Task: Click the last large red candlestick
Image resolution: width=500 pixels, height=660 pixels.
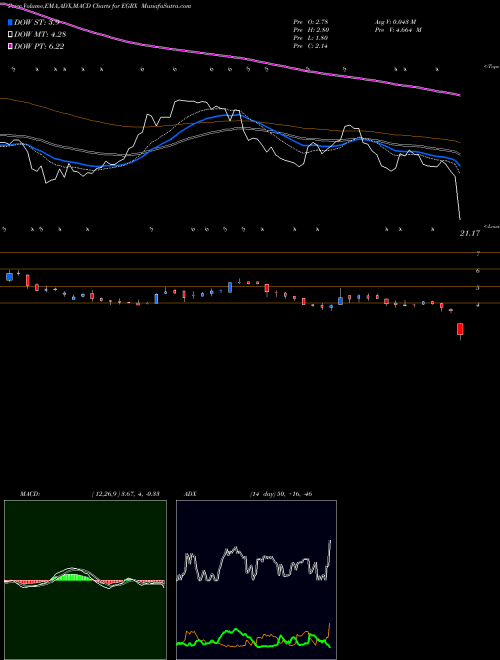Action: pos(460,330)
